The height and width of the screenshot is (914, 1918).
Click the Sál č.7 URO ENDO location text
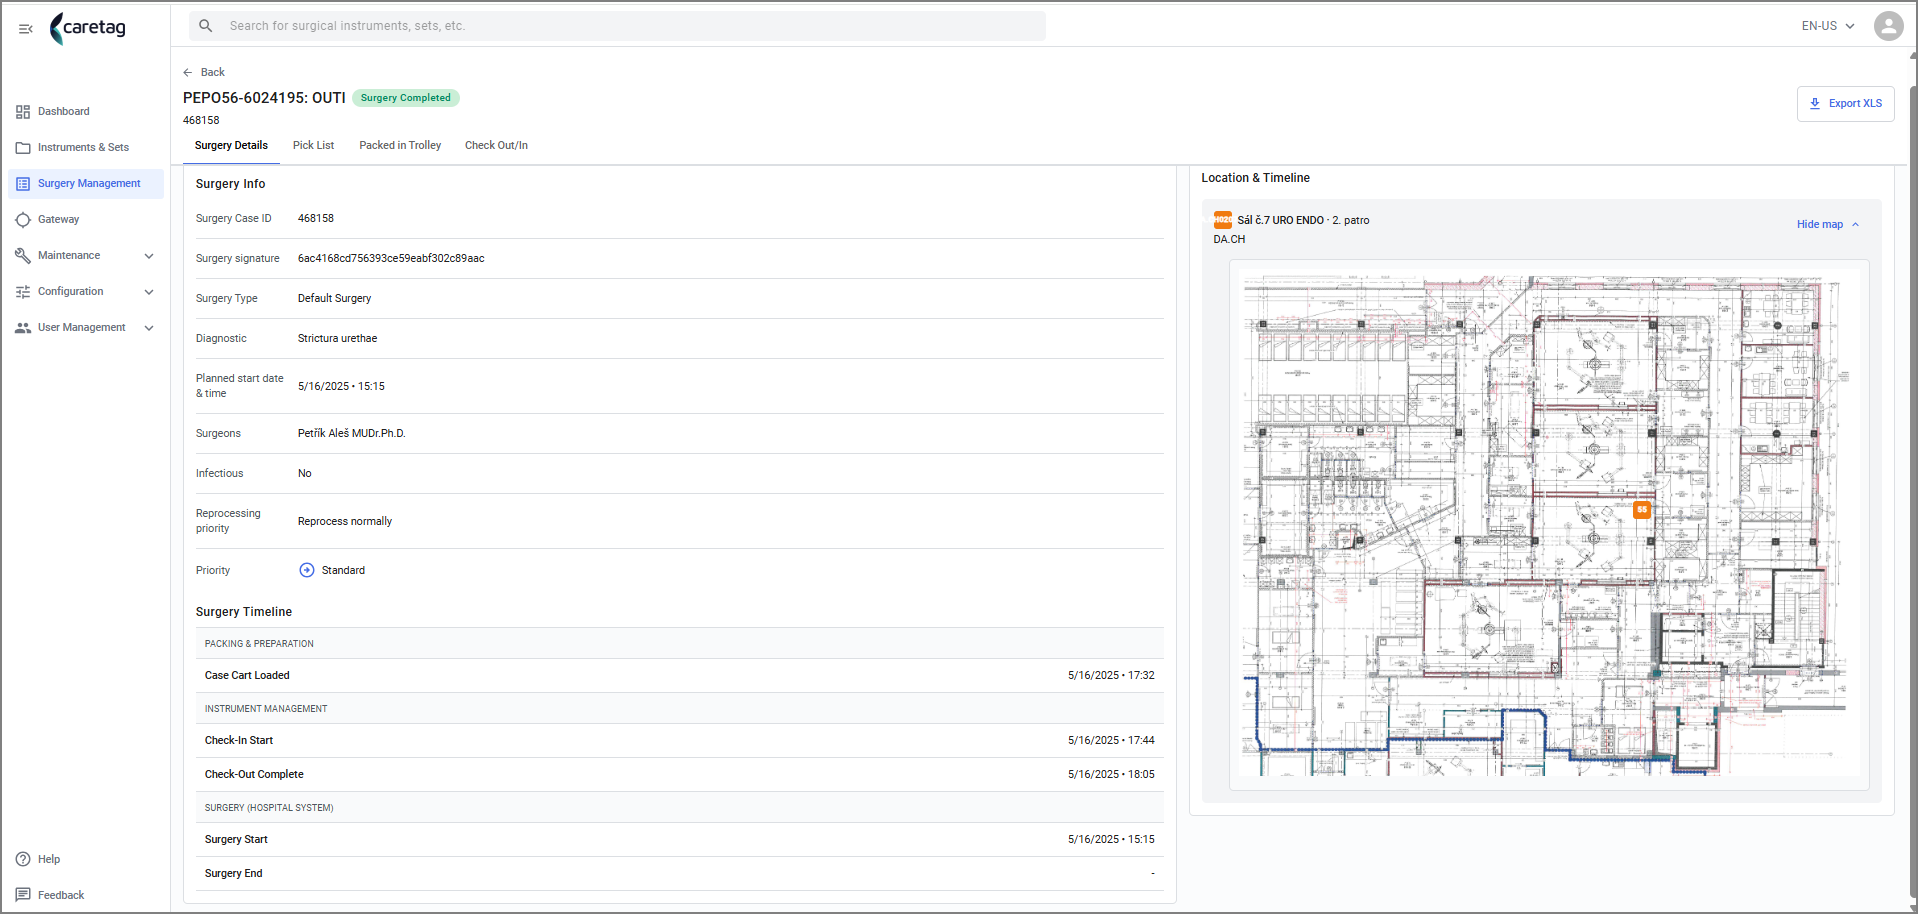click(x=1280, y=221)
